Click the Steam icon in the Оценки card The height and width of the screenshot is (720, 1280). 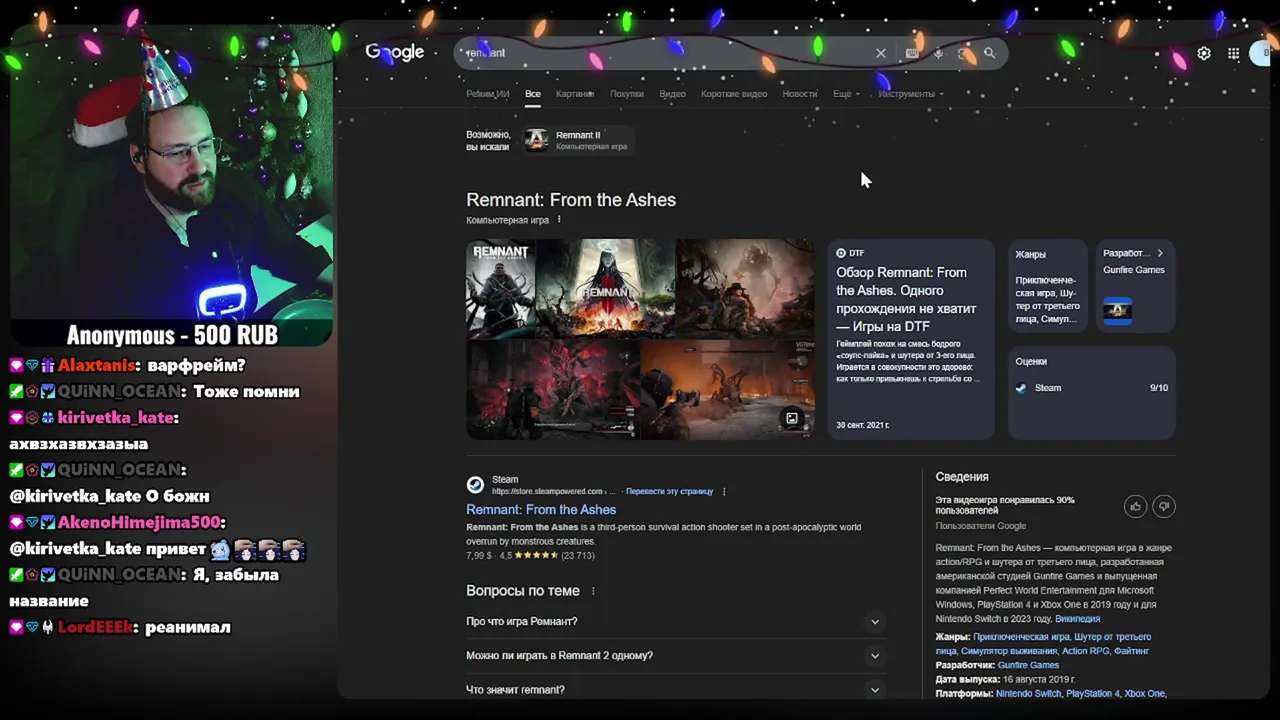coord(1021,388)
